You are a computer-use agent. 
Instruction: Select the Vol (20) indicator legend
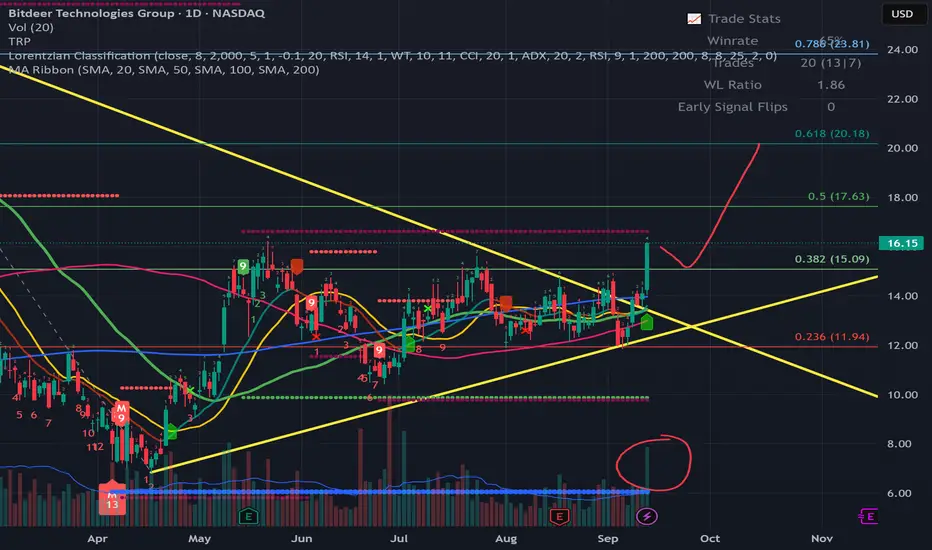31,27
